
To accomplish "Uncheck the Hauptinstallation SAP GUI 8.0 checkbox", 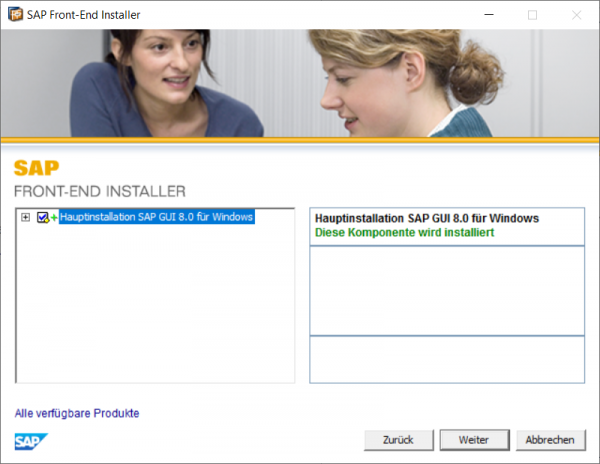I will click(x=42, y=217).
